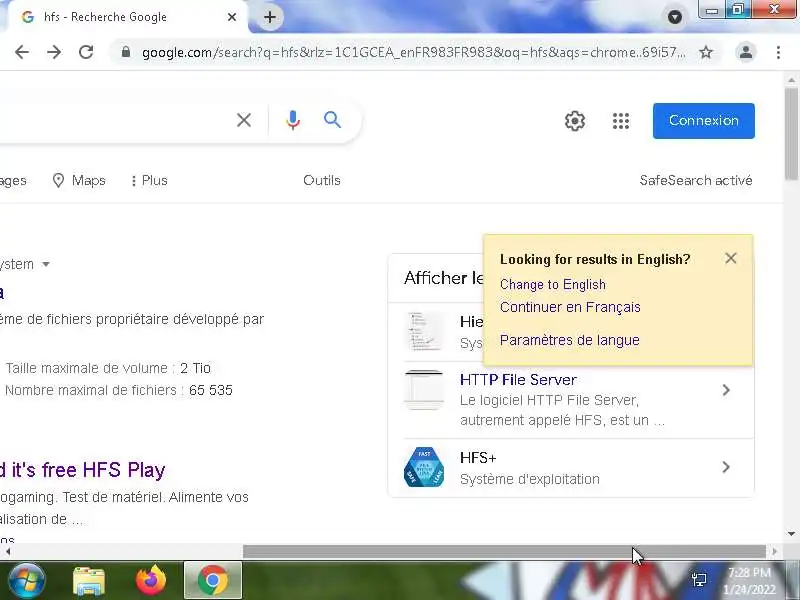Open Google settings gear
The width and height of the screenshot is (800, 600).
(x=575, y=121)
